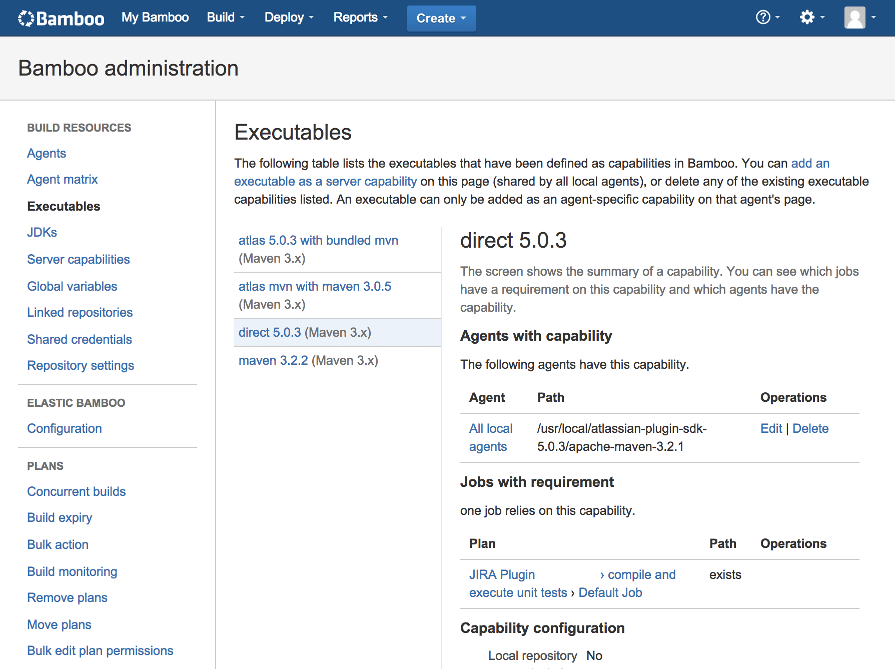Open Repository settings page
The image size is (895, 669).
(x=80, y=365)
